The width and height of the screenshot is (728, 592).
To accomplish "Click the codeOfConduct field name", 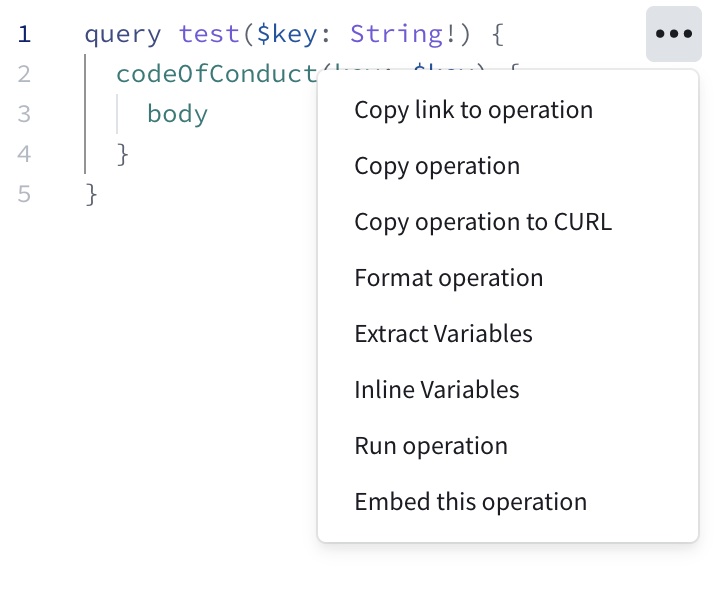I will tap(216, 75).
